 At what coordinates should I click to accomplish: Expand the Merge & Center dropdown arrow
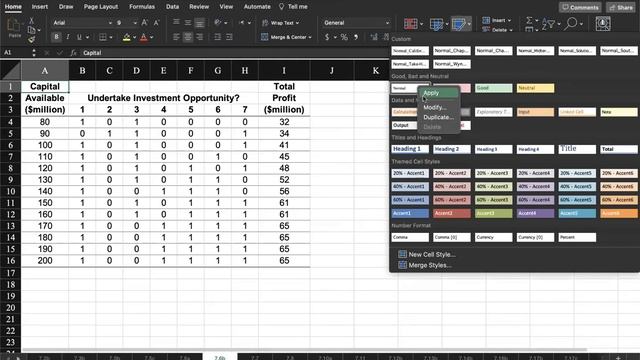[x=310, y=38]
